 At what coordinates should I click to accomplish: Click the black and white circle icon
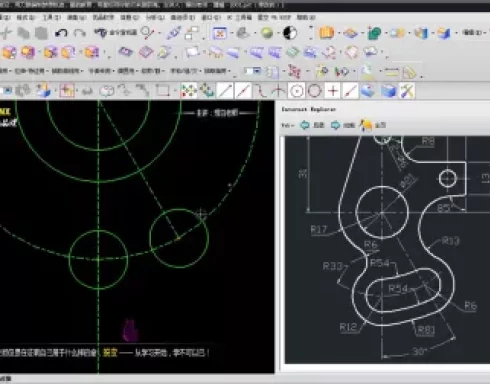290,33
